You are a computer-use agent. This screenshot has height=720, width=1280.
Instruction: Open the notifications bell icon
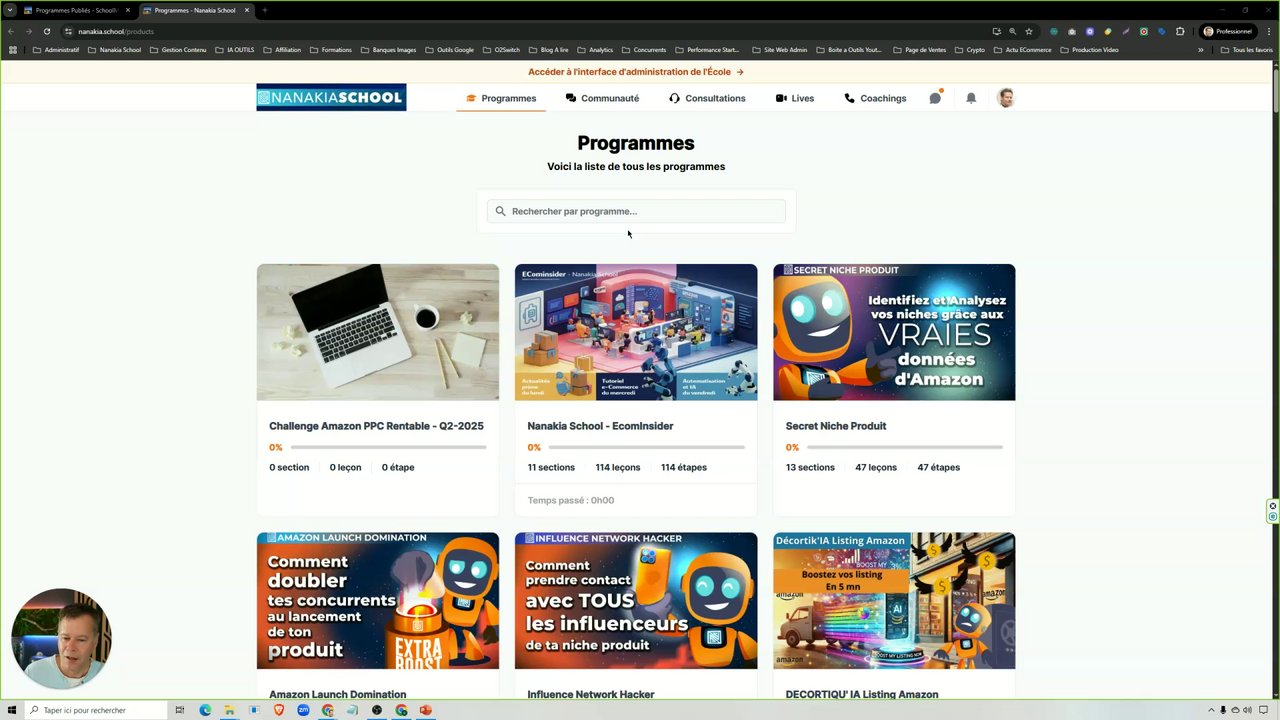tap(971, 98)
